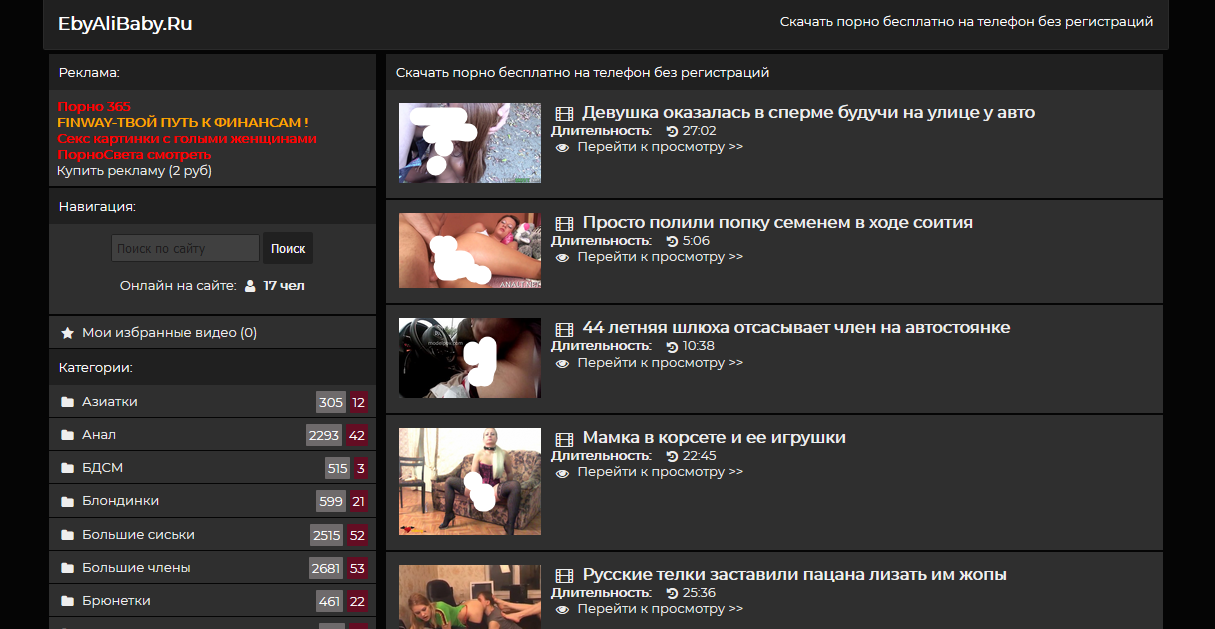1215x629 pixels.
Task: Click the folder icon beside Блондинки
Action: click(68, 501)
